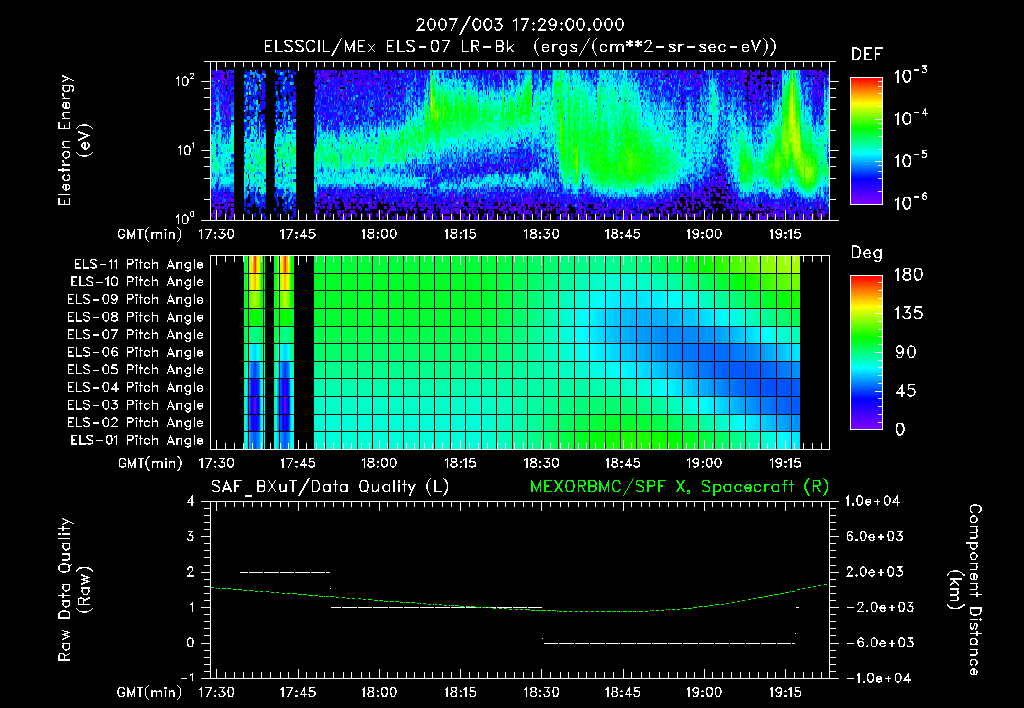1024x708 pixels.
Task: Click the 'ELS-04 Pitch Angle' row label
Action: [x=136, y=387]
